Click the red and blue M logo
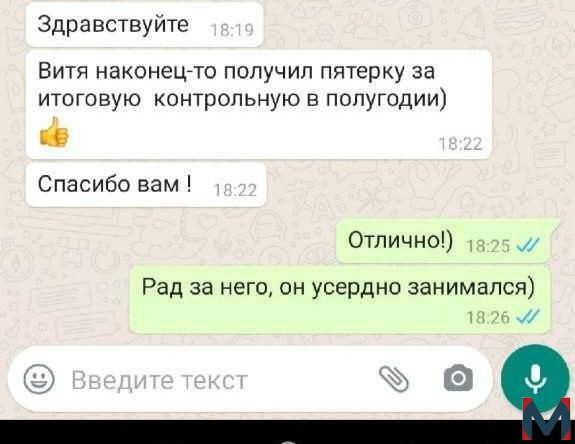The width and height of the screenshot is (575, 444). click(546, 418)
